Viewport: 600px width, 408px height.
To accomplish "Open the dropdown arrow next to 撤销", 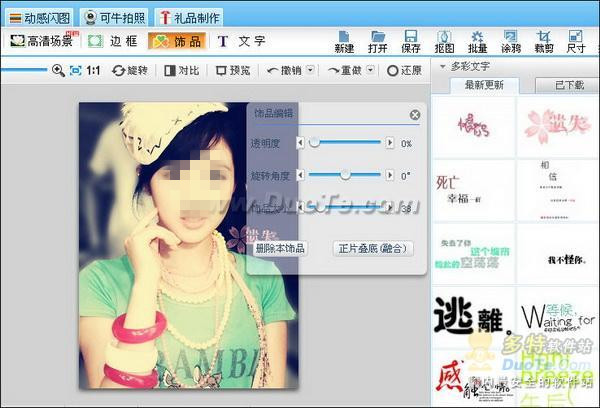I will (310, 71).
